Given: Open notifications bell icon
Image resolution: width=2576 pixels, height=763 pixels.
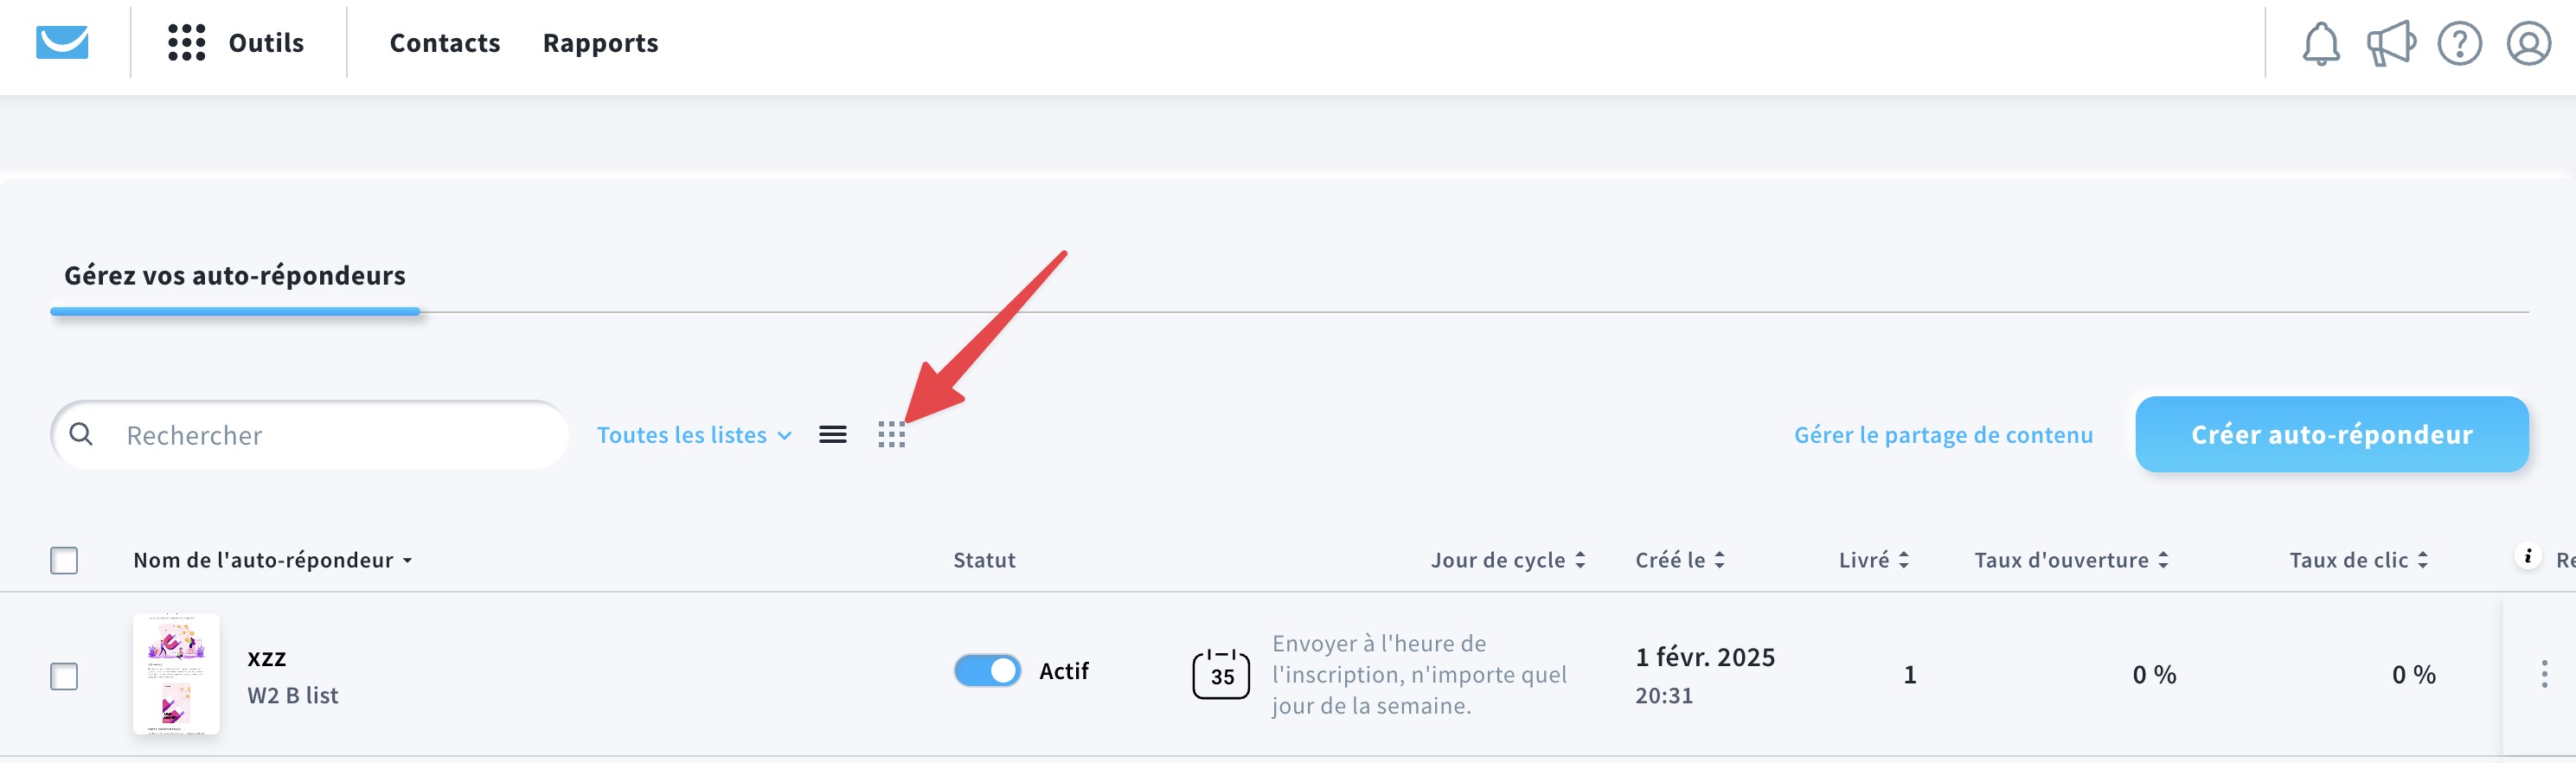Looking at the screenshot, I should point(2321,44).
